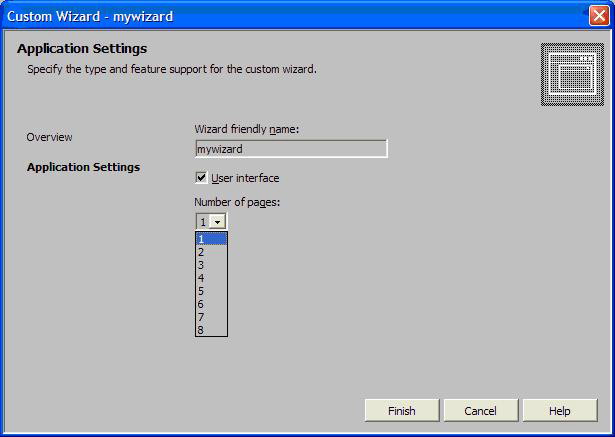Pick 6 in the pages dropdown
The width and height of the screenshot is (615, 437).
tap(211, 304)
